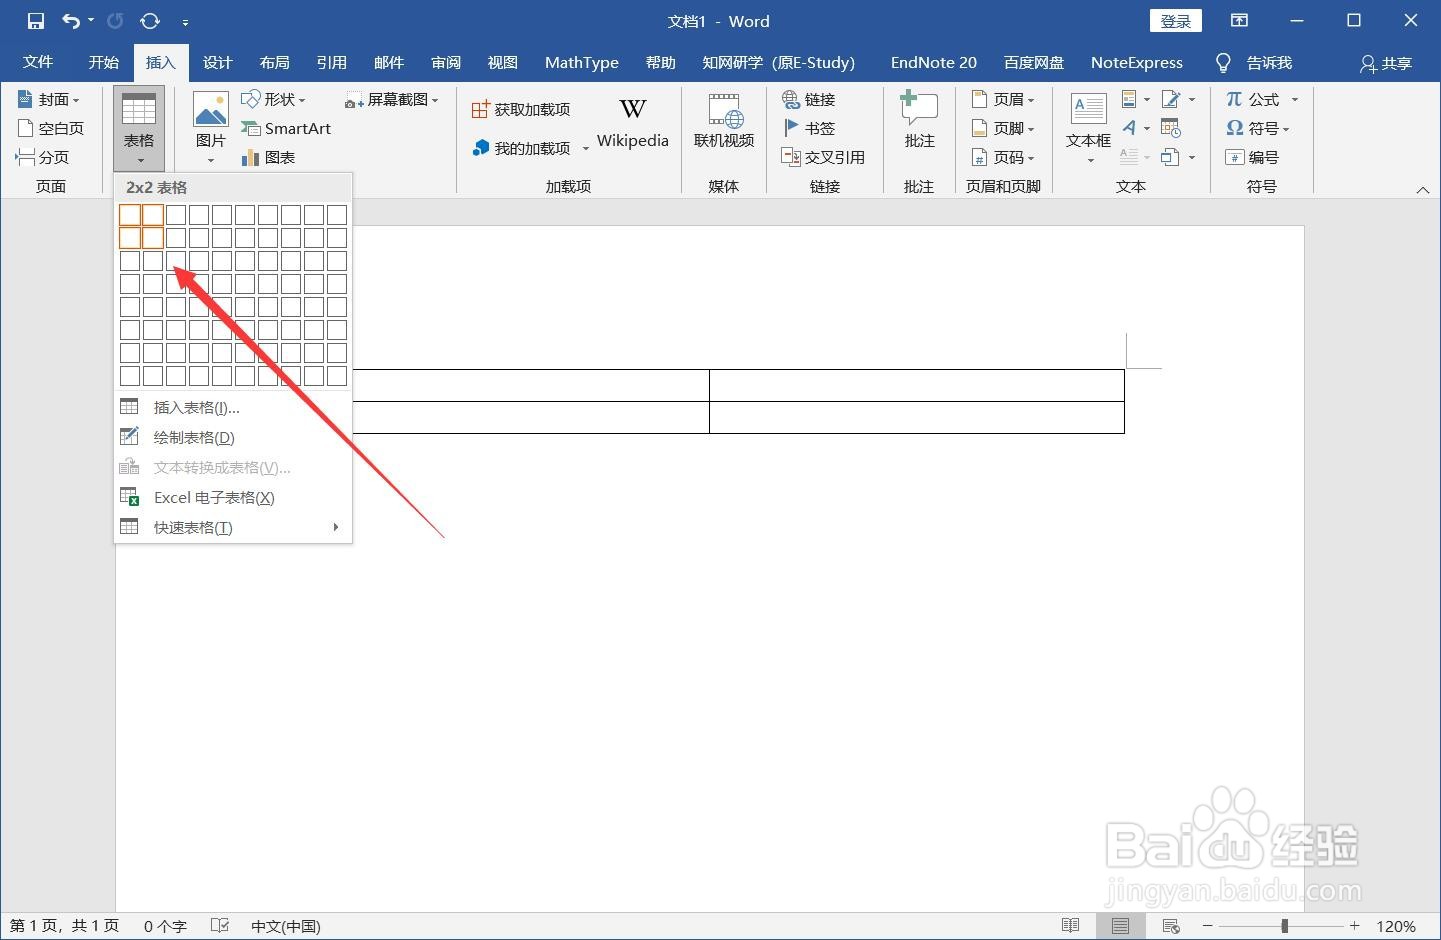Collapse the ribbon with the chevron
The width and height of the screenshot is (1441, 940).
point(1422,189)
